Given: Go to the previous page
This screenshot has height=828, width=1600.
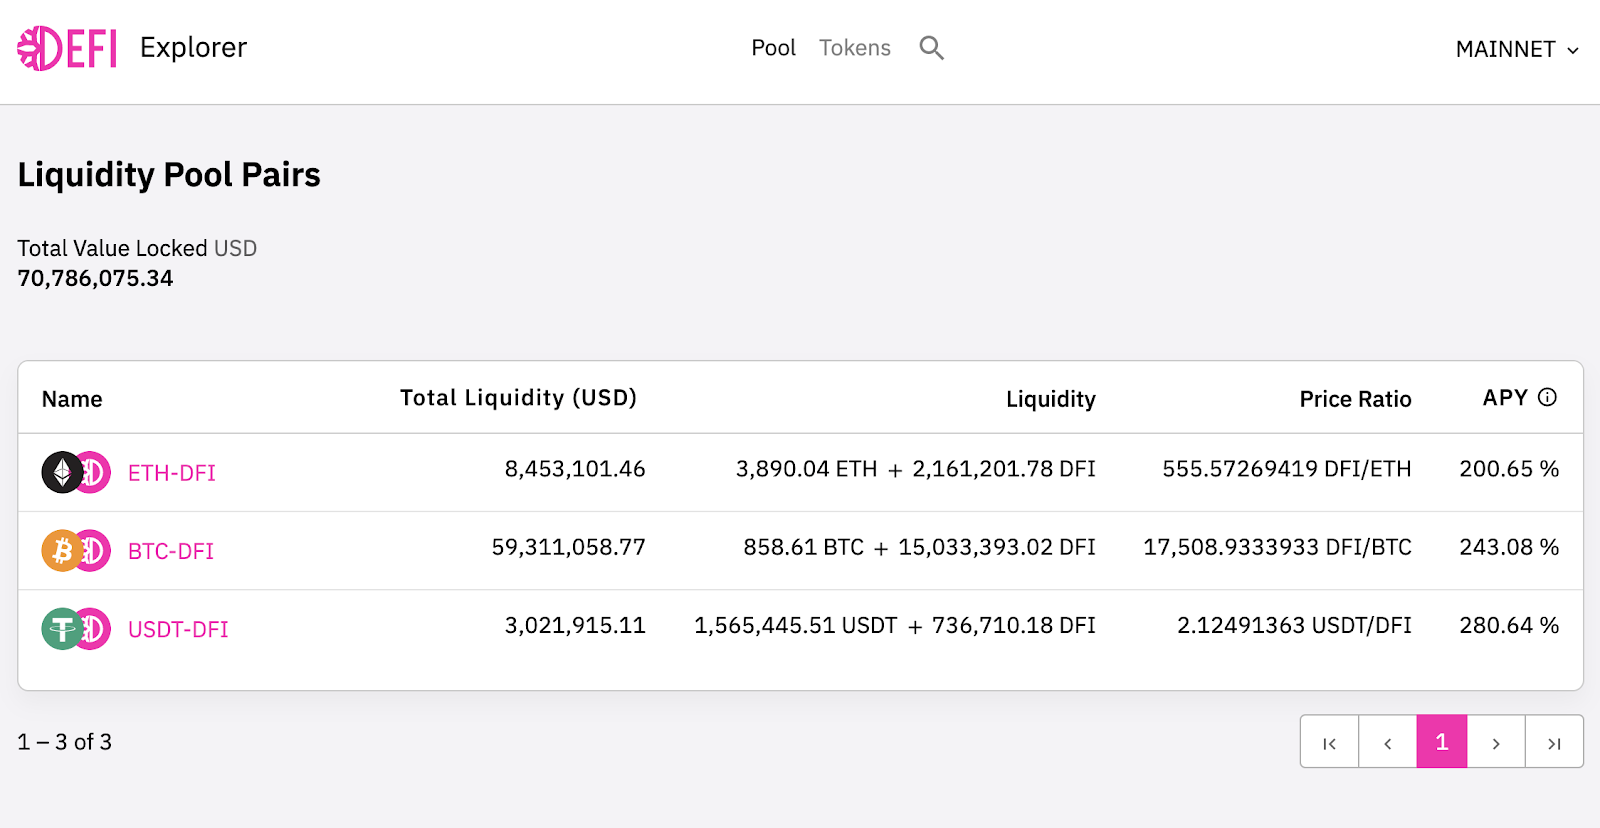Looking at the screenshot, I should click(x=1387, y=742).
